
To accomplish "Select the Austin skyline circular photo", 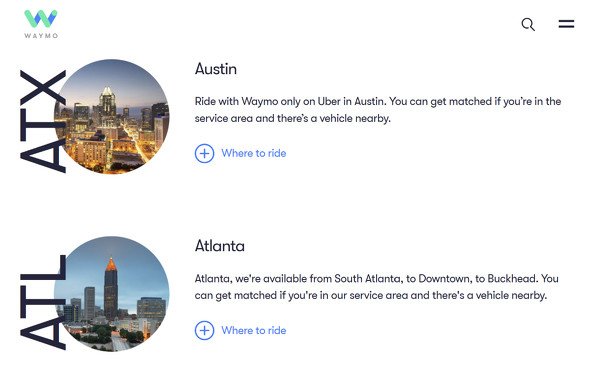I will coord(112,117).
